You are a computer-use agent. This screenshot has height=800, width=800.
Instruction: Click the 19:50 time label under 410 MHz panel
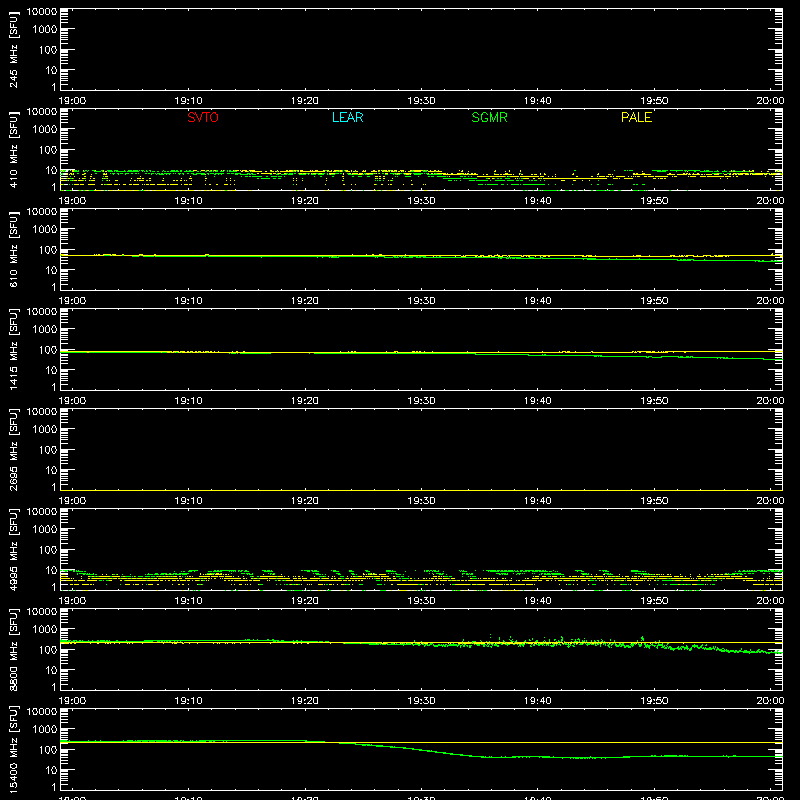click(654, 201)
